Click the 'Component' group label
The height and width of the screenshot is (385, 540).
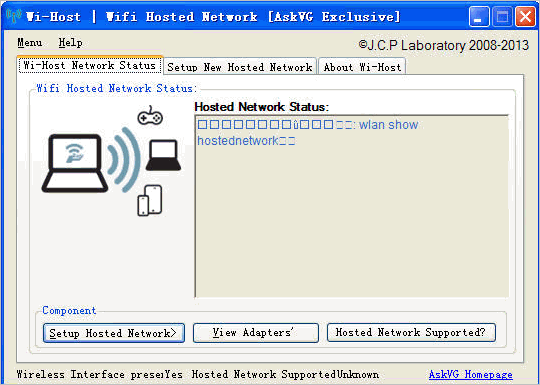[69, 310]
